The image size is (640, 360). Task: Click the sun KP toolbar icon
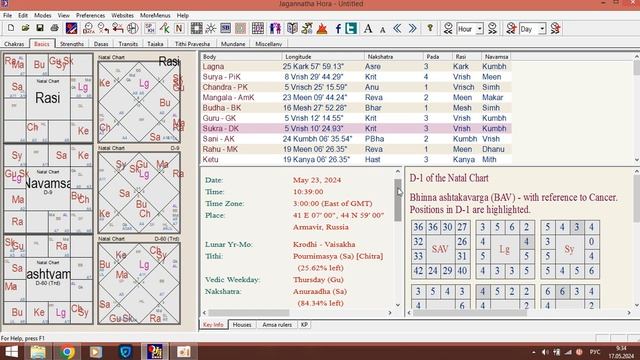(211, 28)
